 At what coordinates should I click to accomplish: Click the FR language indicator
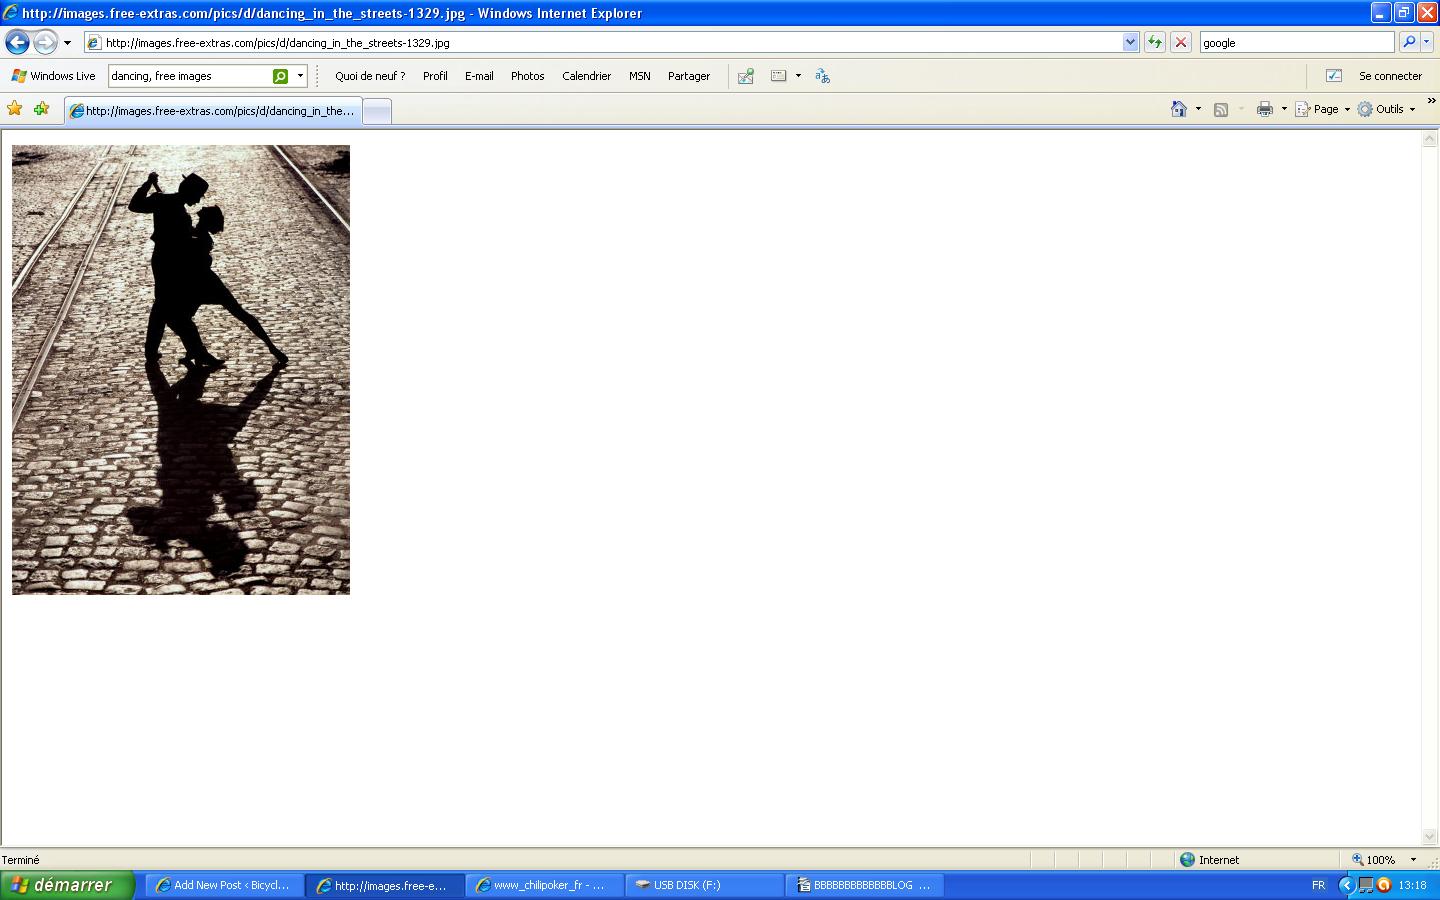pyautogui.click(x=1318, y=885)
